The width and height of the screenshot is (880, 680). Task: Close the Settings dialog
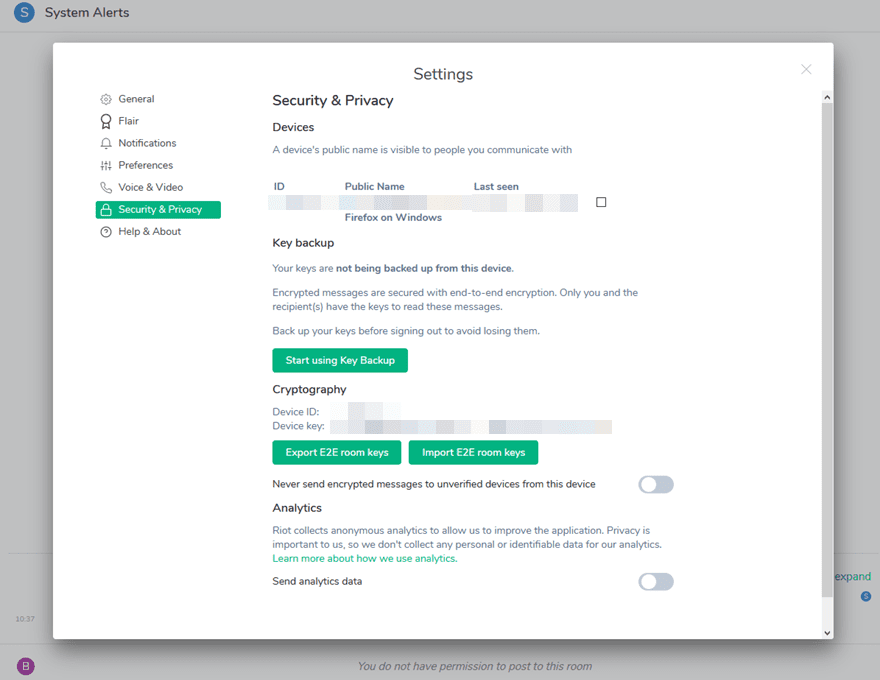click(x=806, y=69)
